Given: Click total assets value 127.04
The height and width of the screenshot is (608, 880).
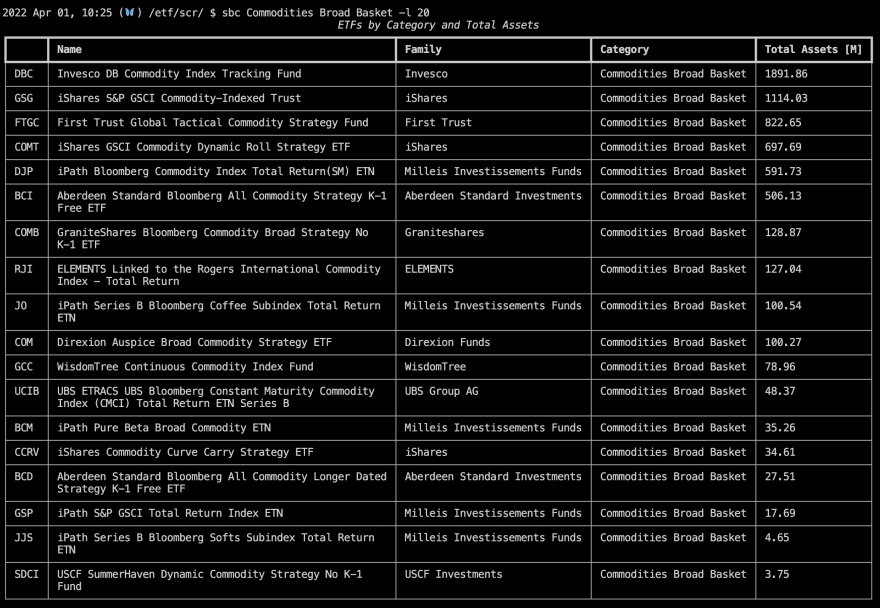Looking at the screenshot, I should (x=783, y=269).
